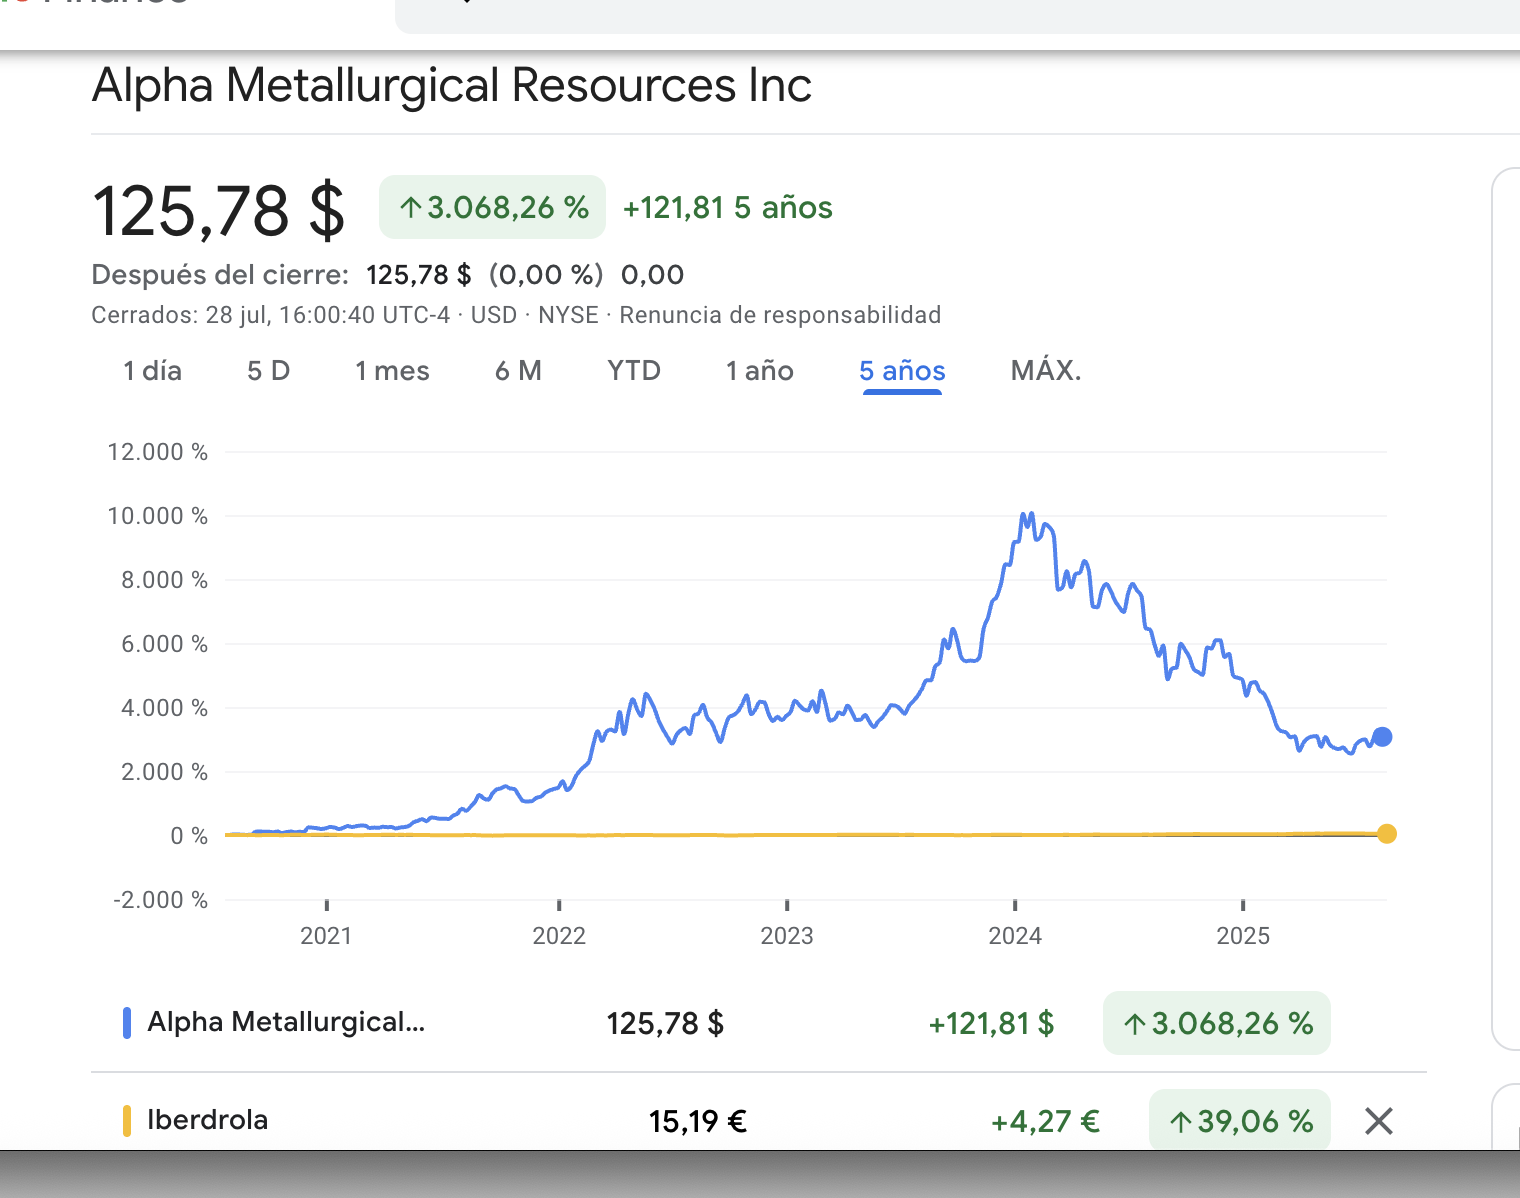Select the "1 día" time range
Screen dimensions: 1520x1198
coord(152,371)
